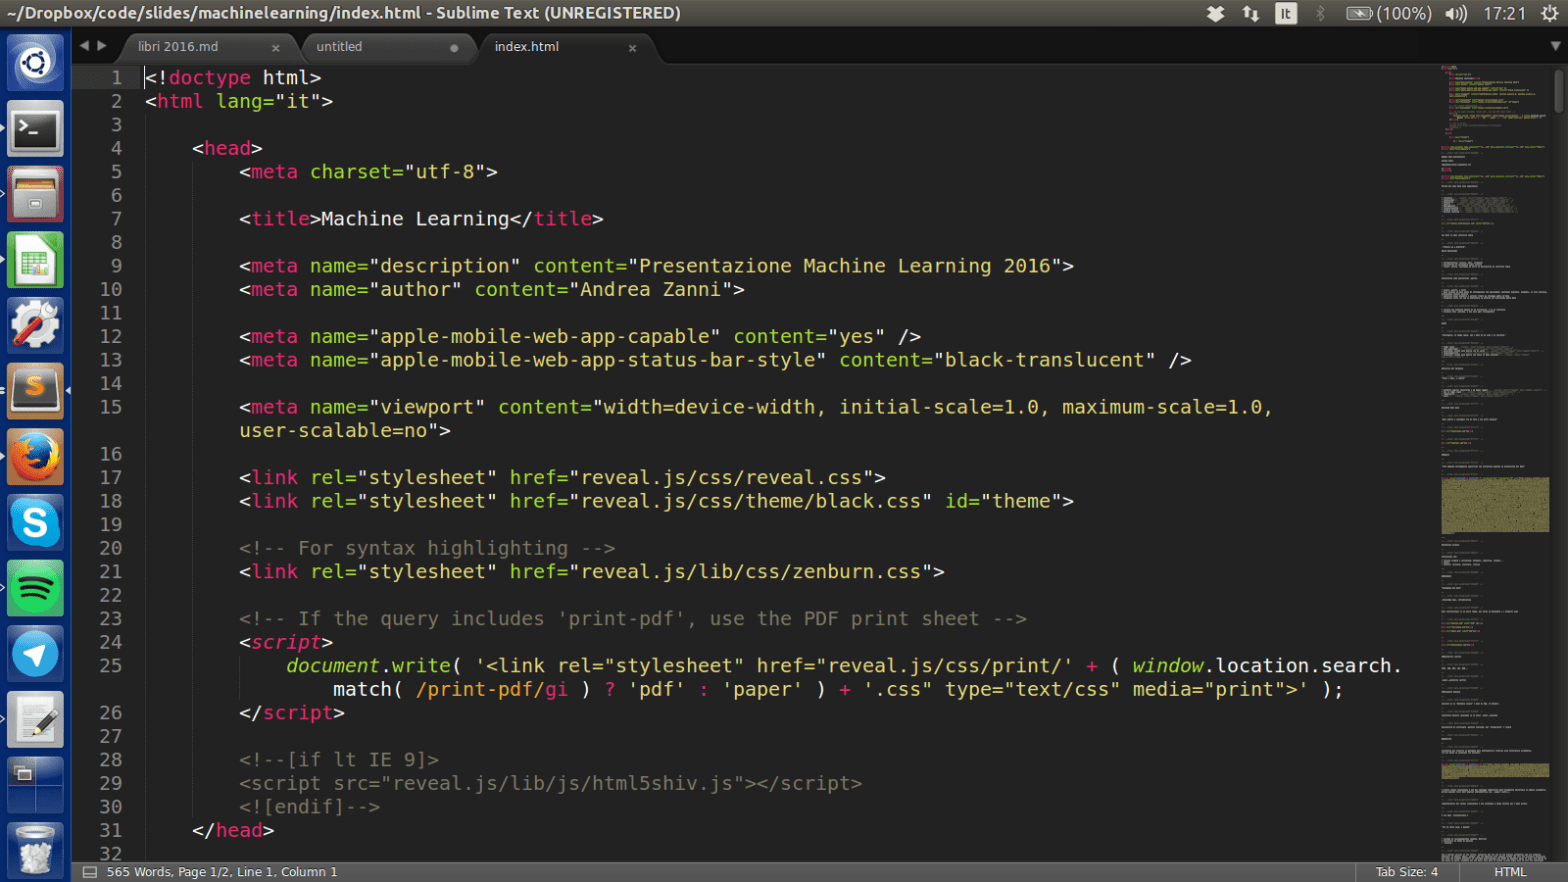Toggle the side panel switcher in status bar
Image resolution: width=1568 pixels, height=882 pixels.
click(x=89, y=872)
